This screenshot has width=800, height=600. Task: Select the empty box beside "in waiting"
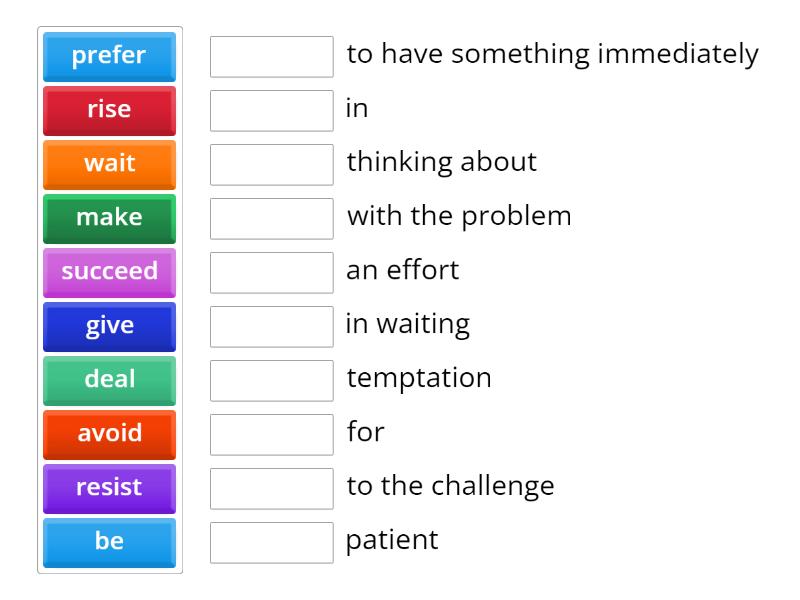coord(271,327)
